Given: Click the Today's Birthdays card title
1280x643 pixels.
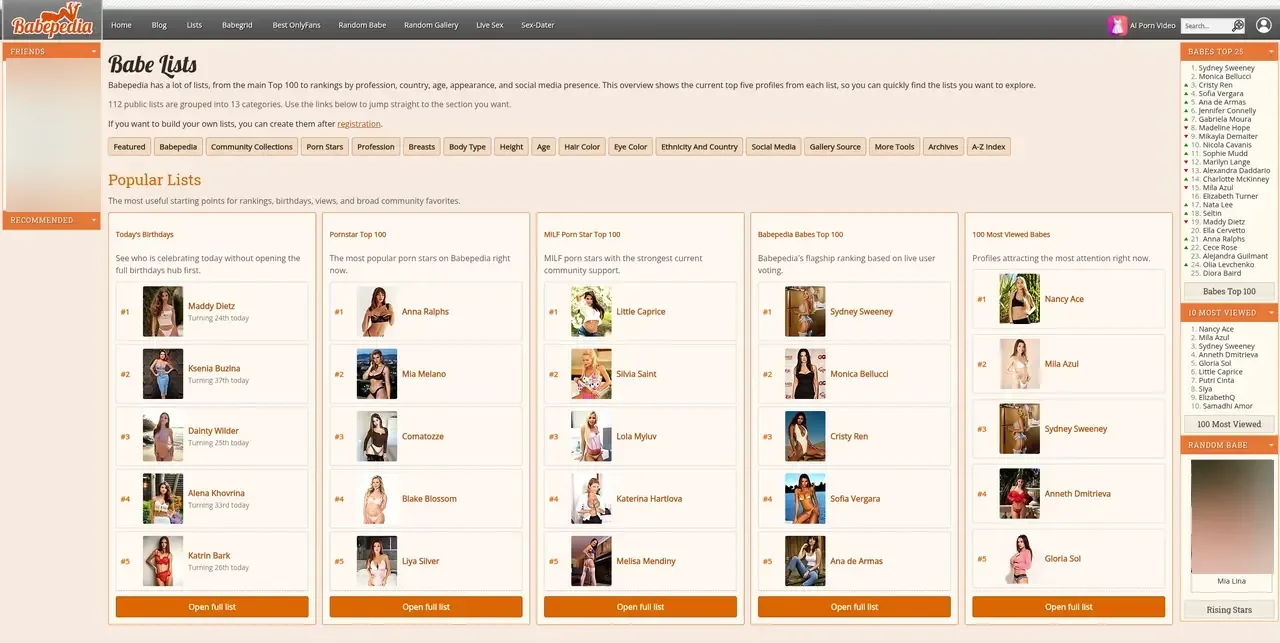Looking at the screenshot, I should pos(144,235).
